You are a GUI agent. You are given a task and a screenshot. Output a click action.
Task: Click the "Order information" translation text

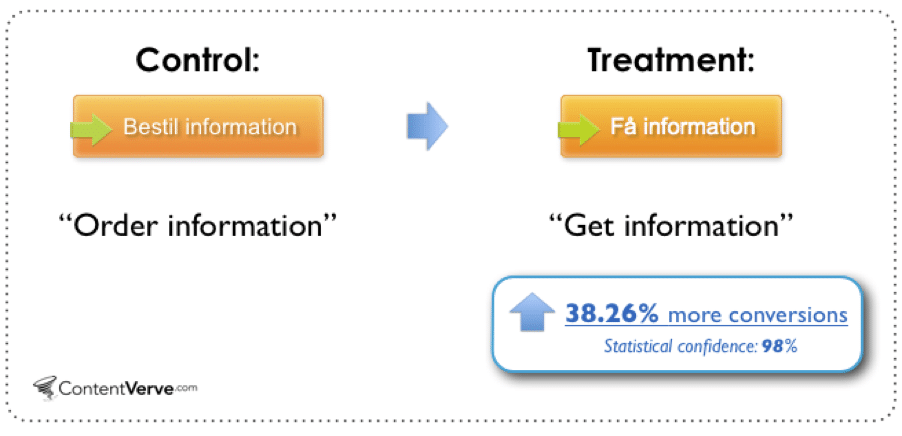point(196,224)
